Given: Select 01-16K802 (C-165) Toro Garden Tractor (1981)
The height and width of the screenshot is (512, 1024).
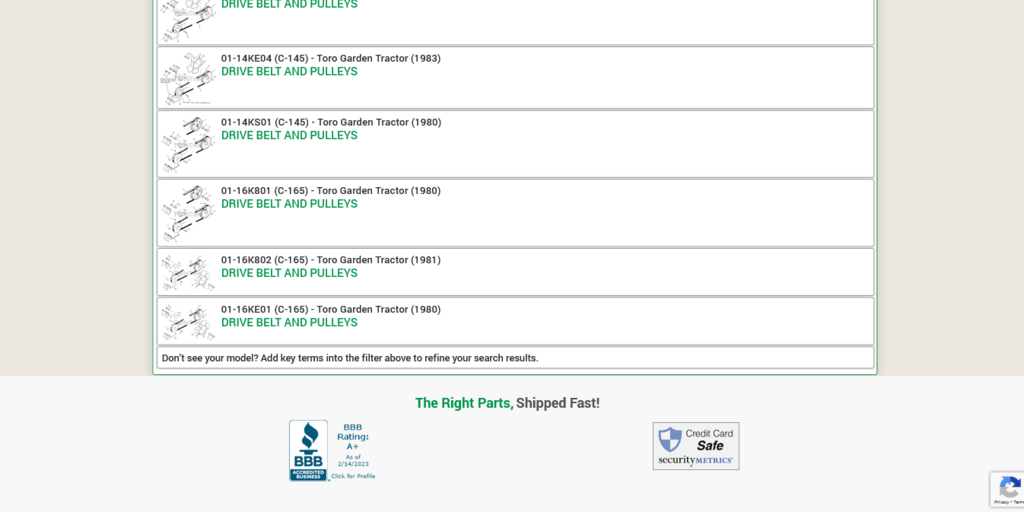Looking at the screenshot, I should tap(330, 260).
